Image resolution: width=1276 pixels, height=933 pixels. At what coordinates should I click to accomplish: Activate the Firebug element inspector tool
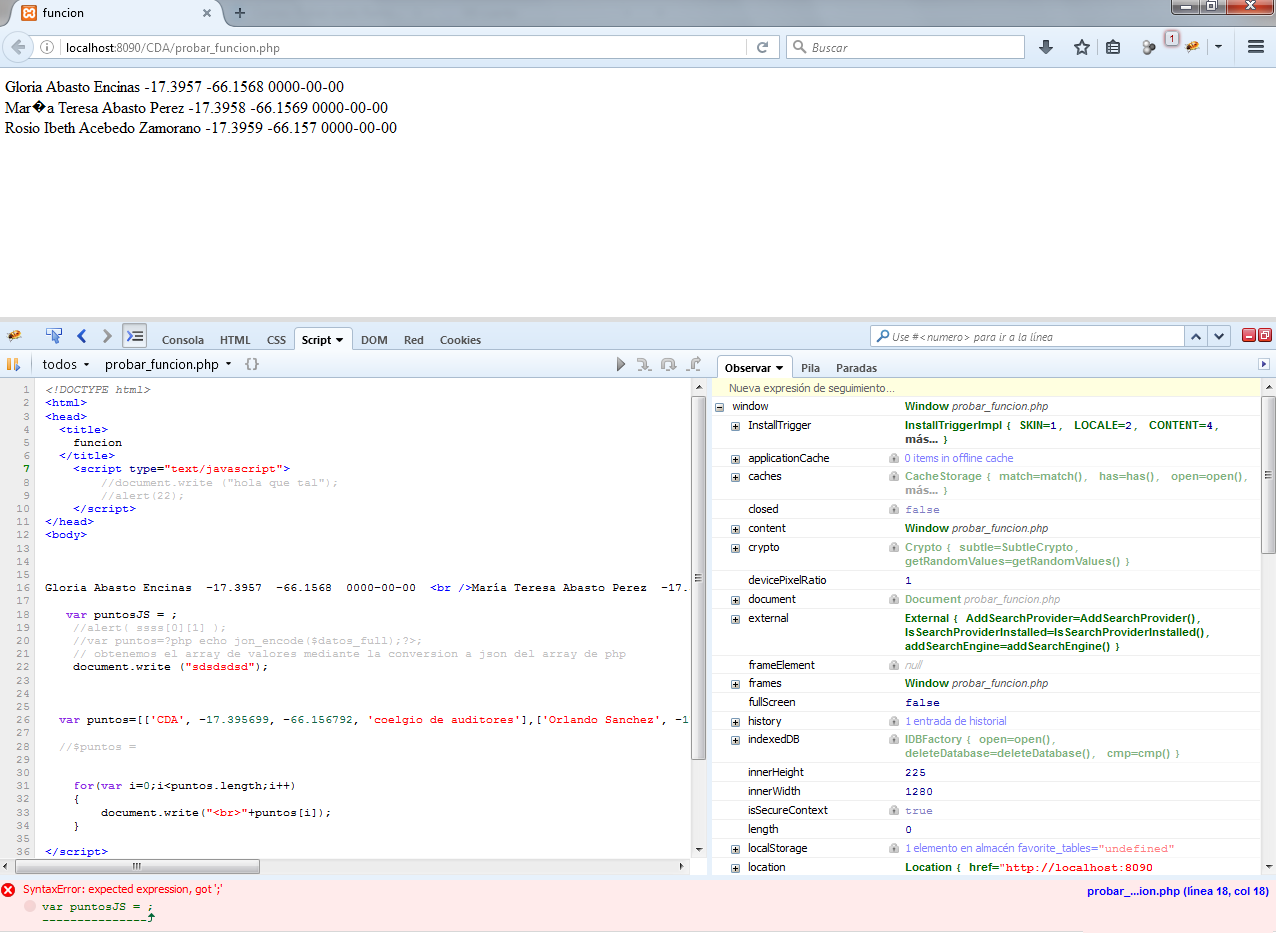tap(54, 336)
